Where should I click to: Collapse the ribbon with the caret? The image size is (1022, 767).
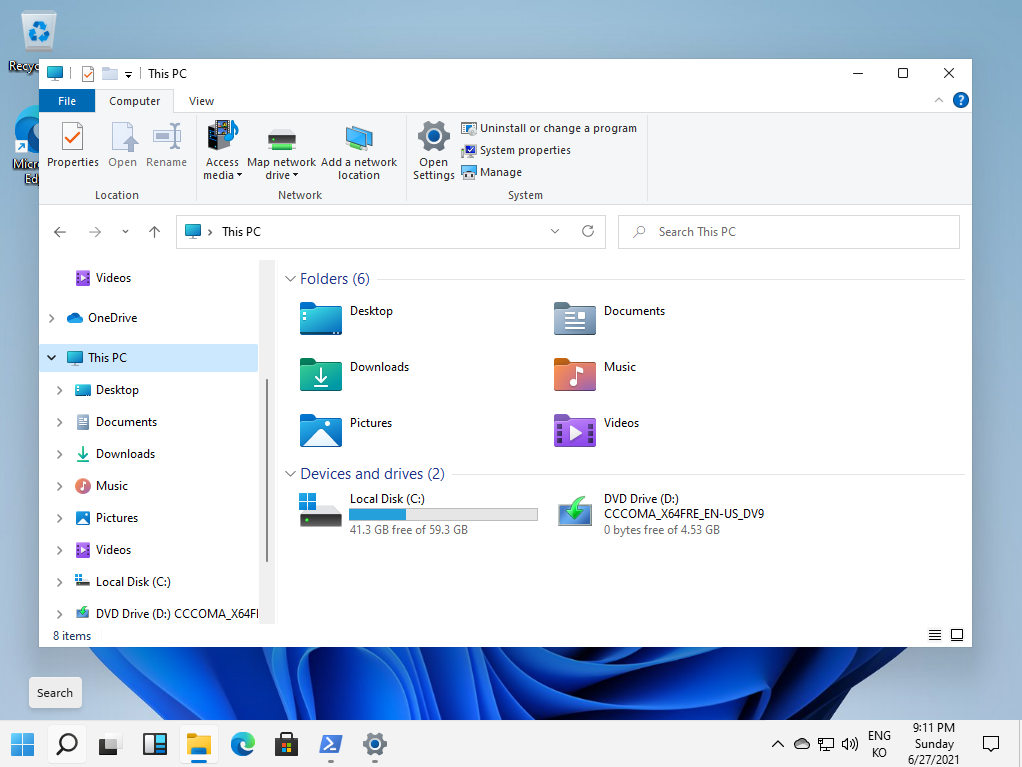click(x=939, y=100)
